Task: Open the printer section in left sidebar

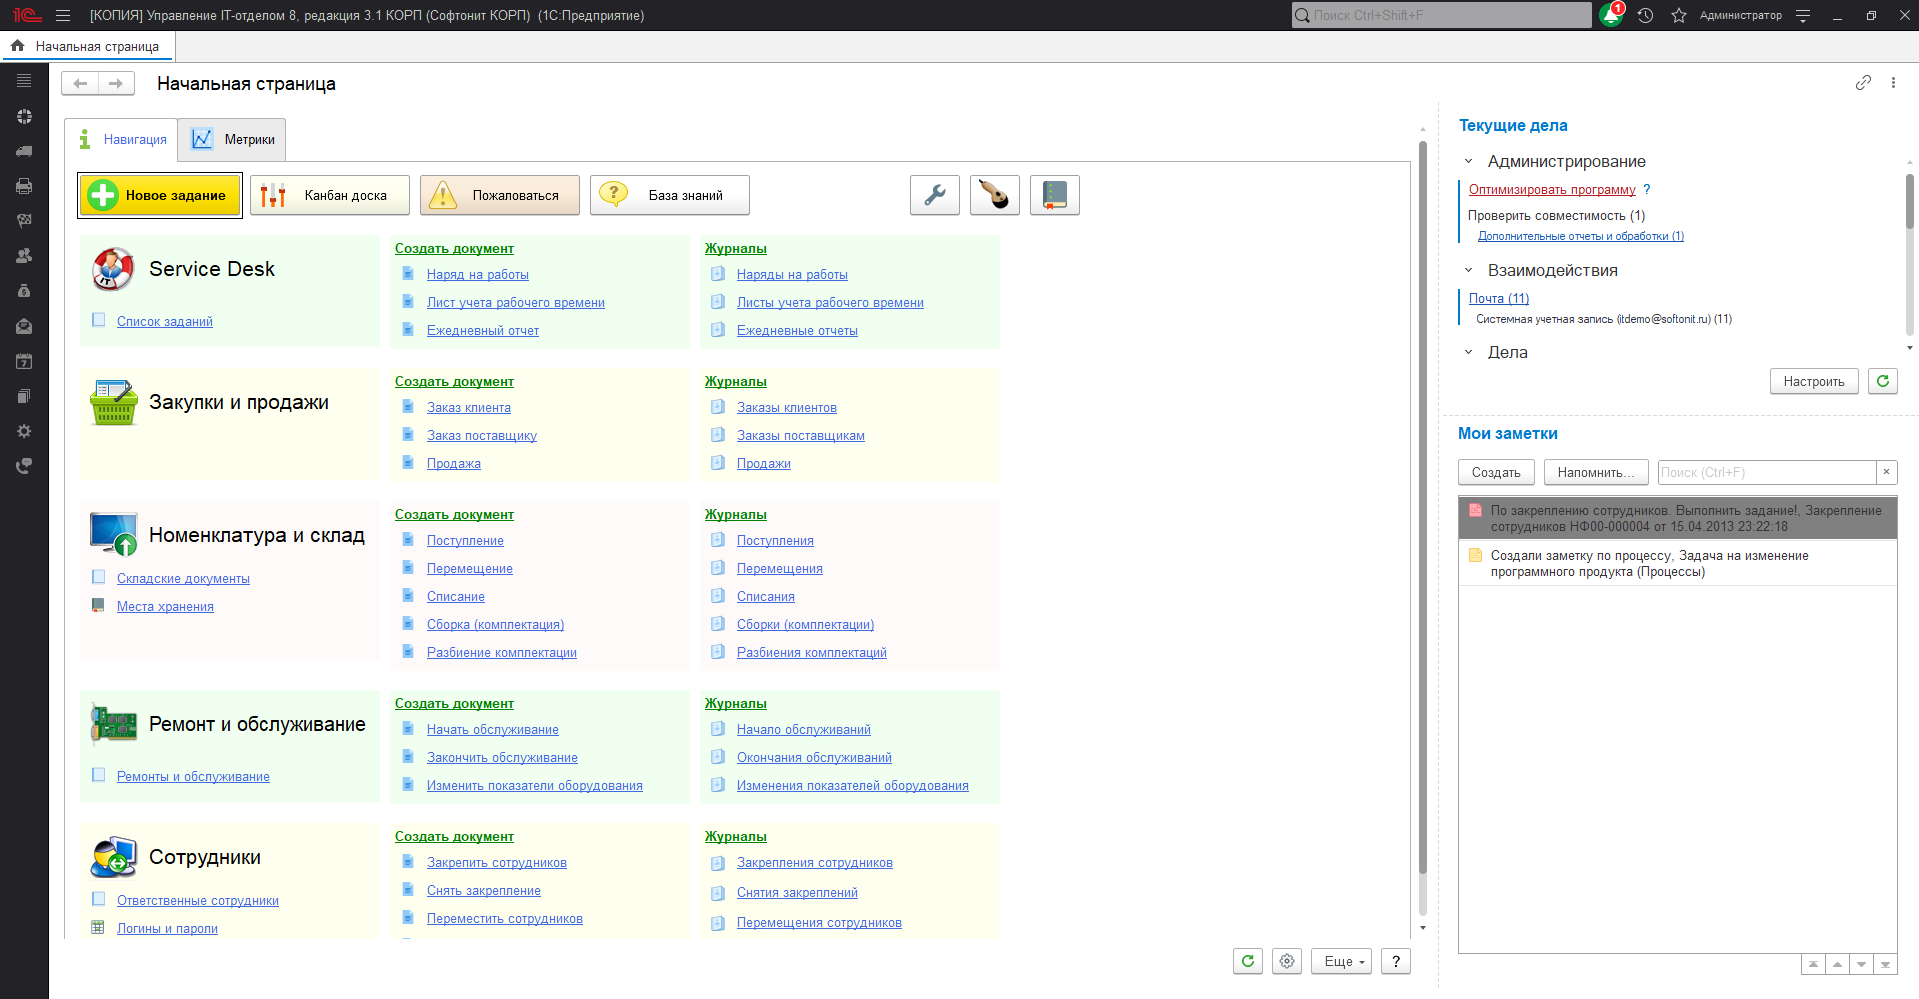Action: coord(24,186)
